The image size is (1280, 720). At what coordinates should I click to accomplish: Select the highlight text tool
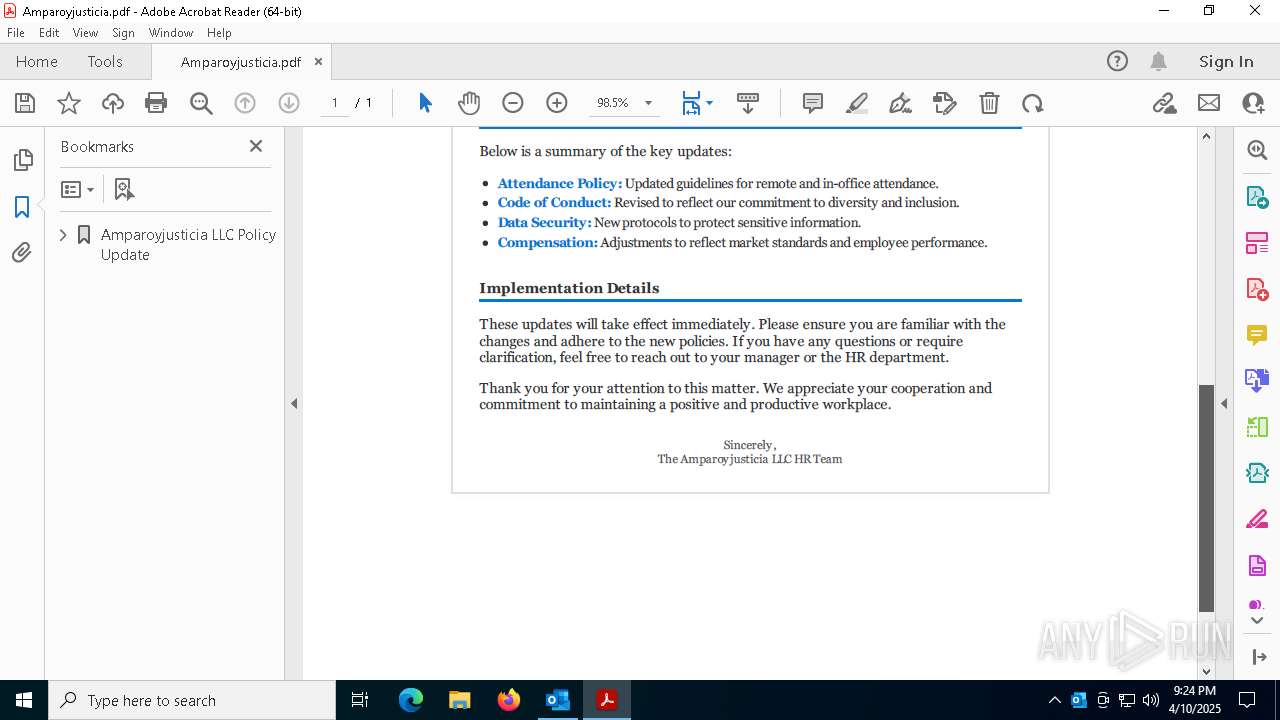(x=857, y=103)
